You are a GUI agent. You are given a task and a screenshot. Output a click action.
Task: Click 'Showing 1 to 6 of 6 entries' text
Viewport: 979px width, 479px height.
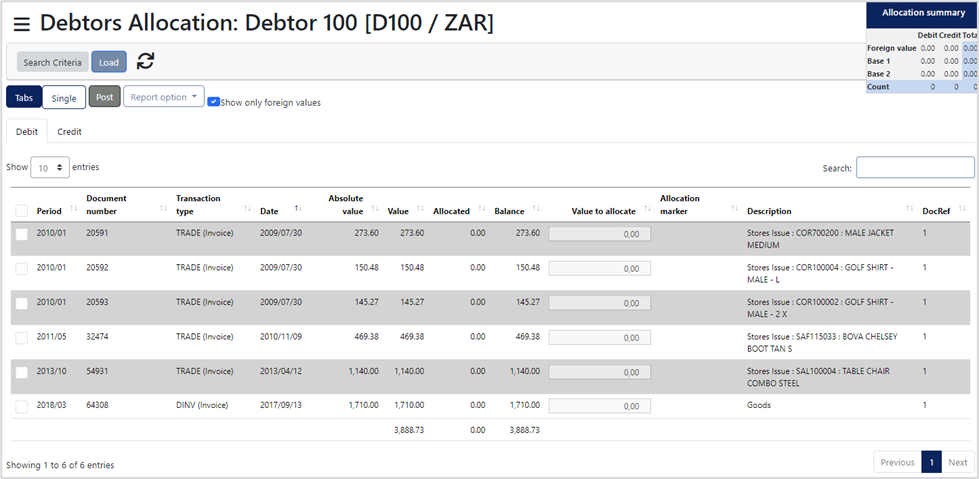[x=60, y=465]
